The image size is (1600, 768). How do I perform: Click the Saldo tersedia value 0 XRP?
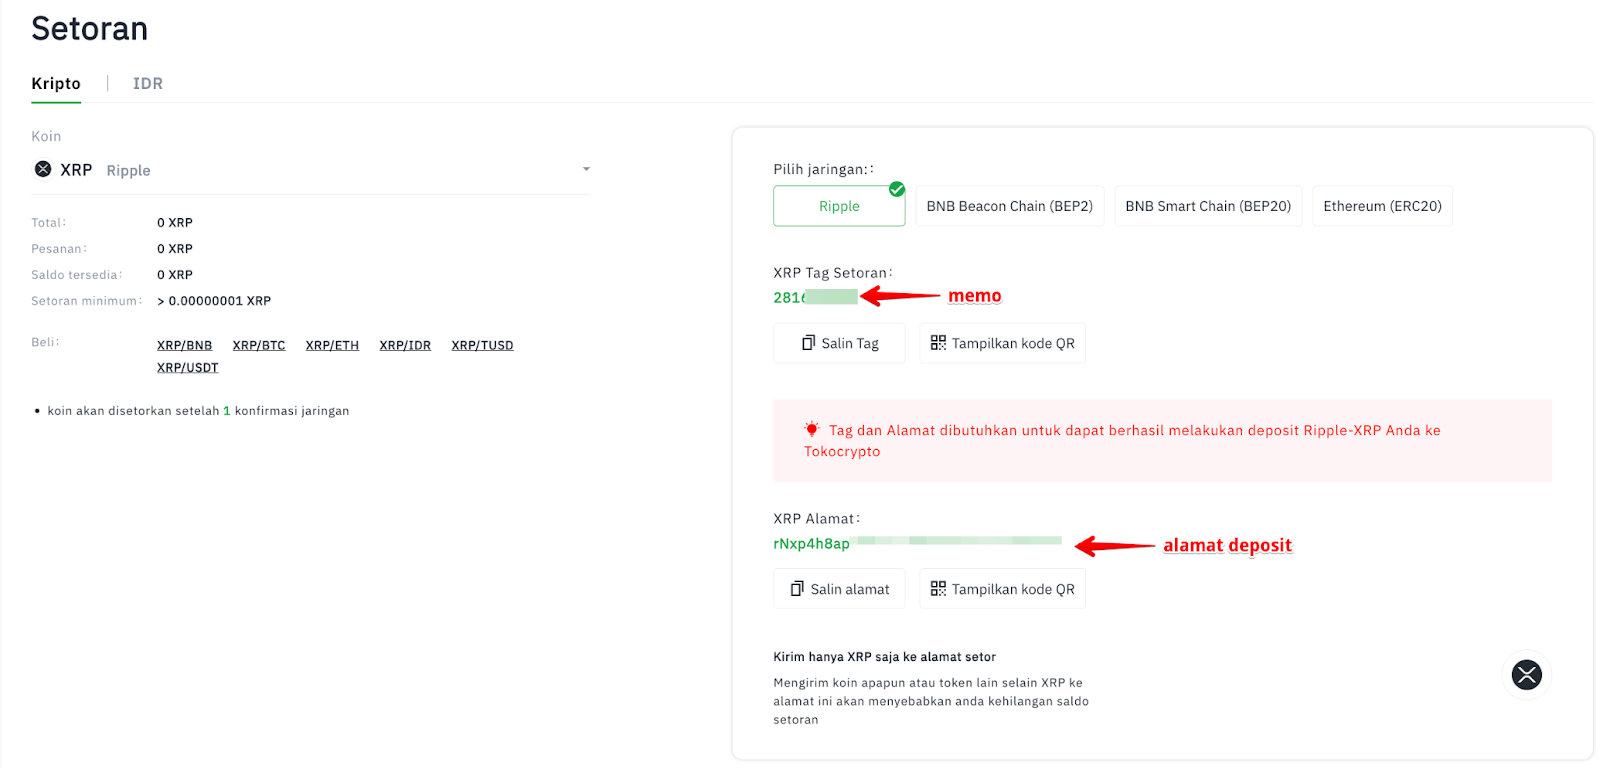tap(175, 274)
